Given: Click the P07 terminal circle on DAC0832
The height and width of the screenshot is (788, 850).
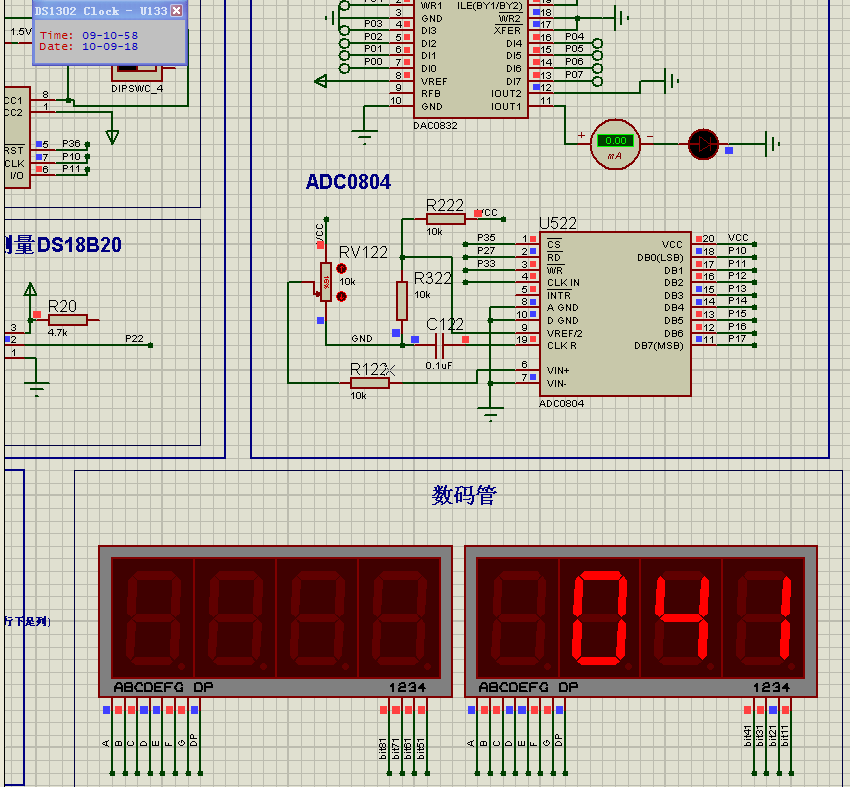Looking at the screenshot, I should click(597, 82).
